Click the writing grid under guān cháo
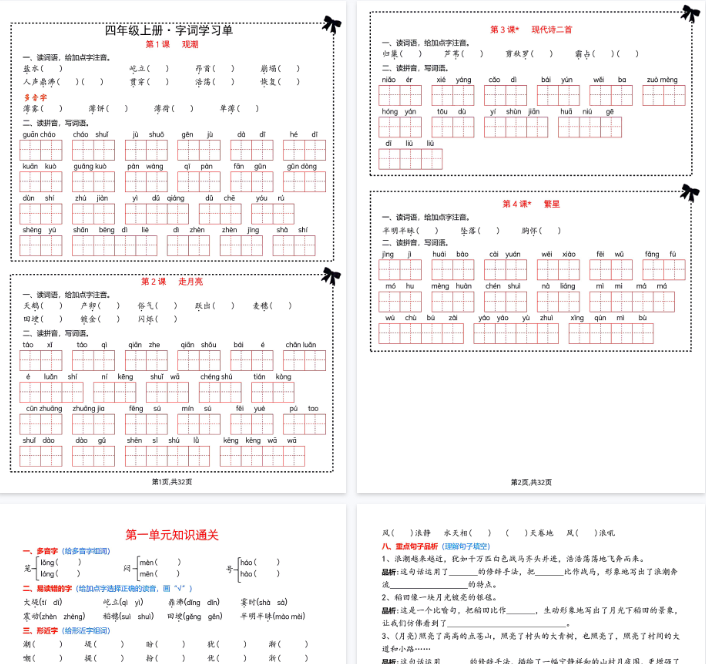The height and width of the screenshot is (664, 706). tap(40, 151)
